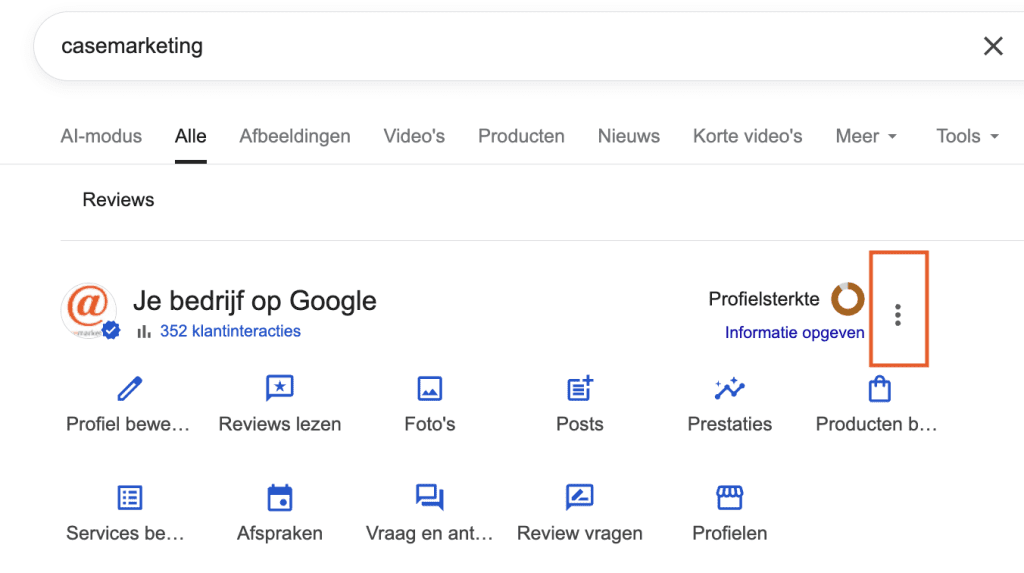Click the Afspraken calendar icon

tap(280, 498)
